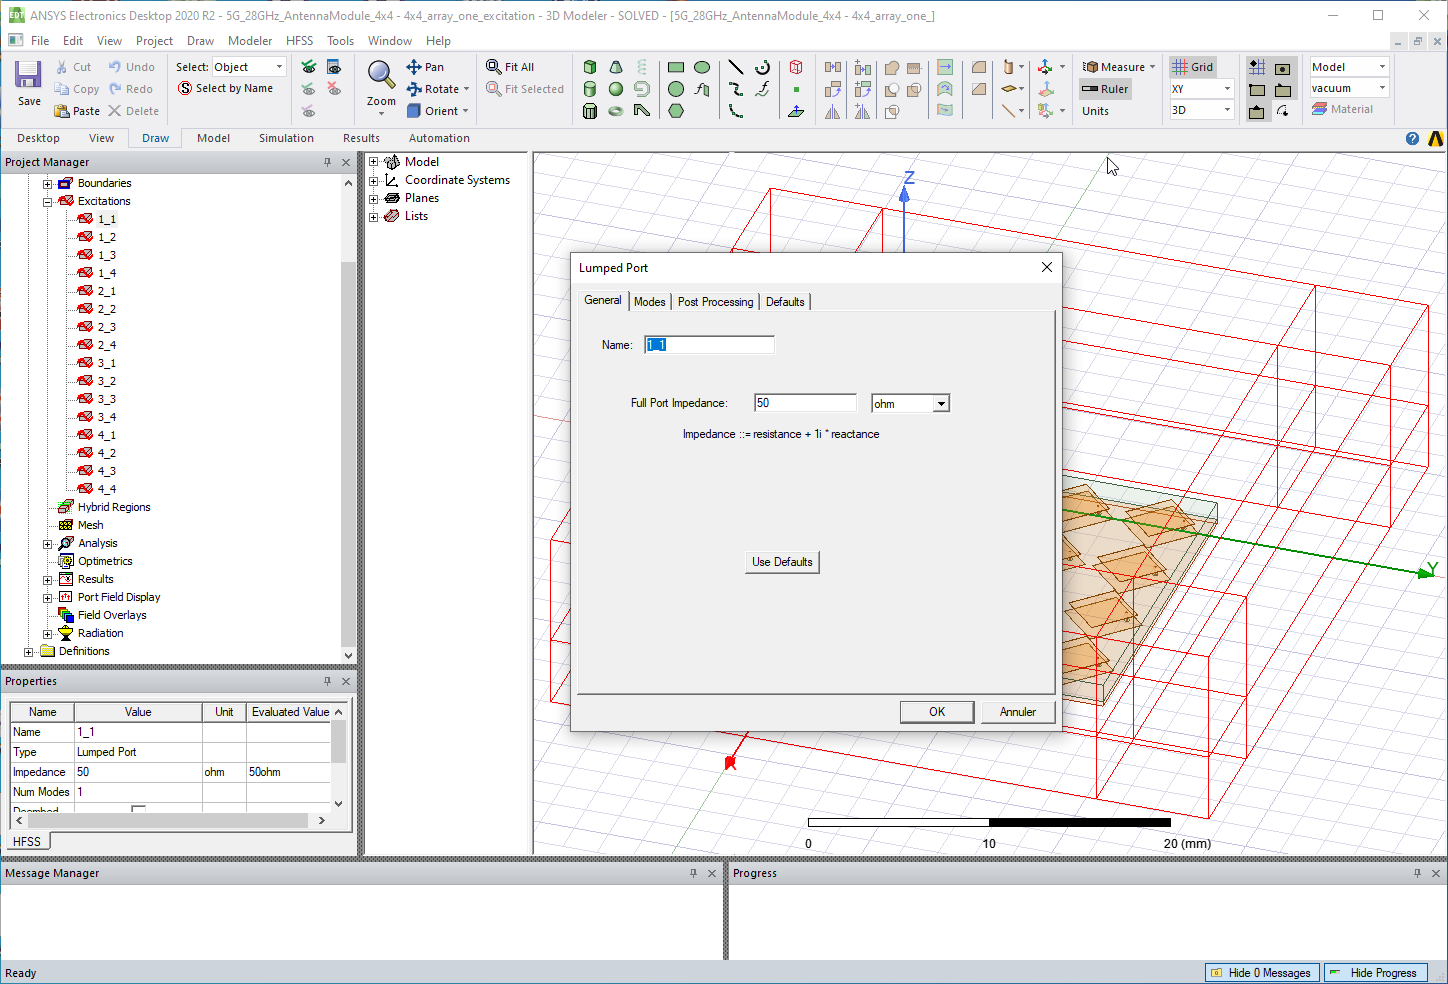Screen dimensions: 1448x984
Task: Select excitation 4_4 in project tree
Action: pyautogui.click(x=106, y=489)
